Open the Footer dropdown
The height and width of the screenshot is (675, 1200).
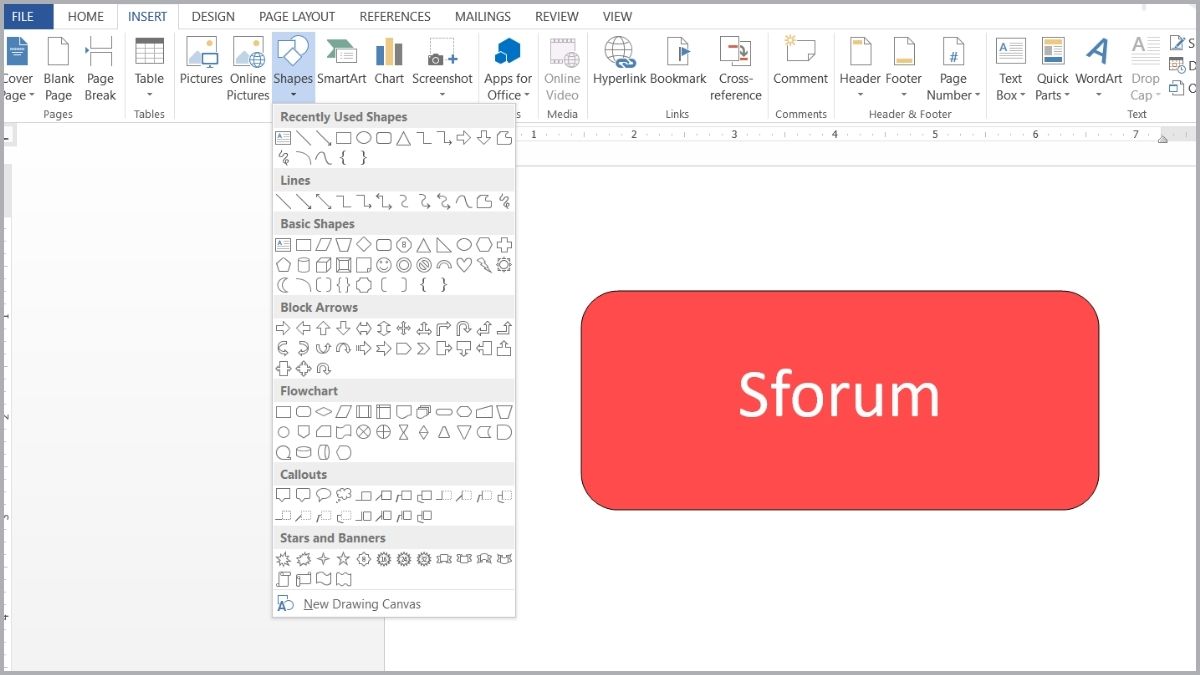[x=903, y=69]
